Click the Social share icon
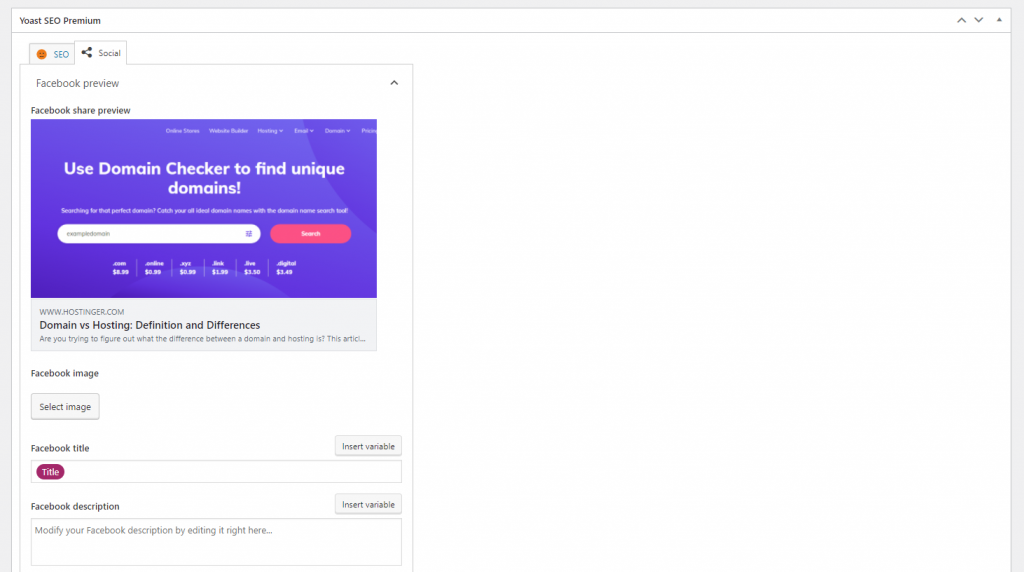 click(87, 52)
